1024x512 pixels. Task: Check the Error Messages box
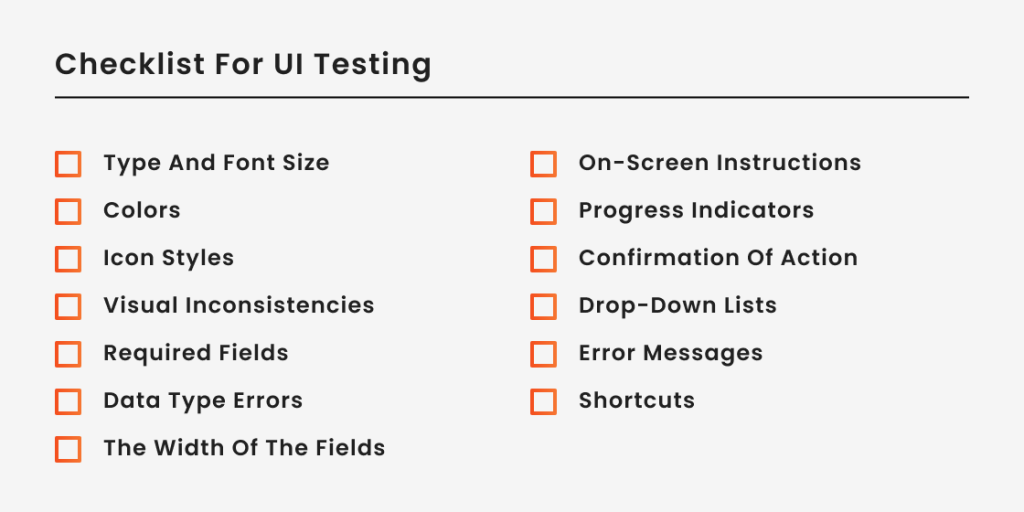click(x=543, y=355)
